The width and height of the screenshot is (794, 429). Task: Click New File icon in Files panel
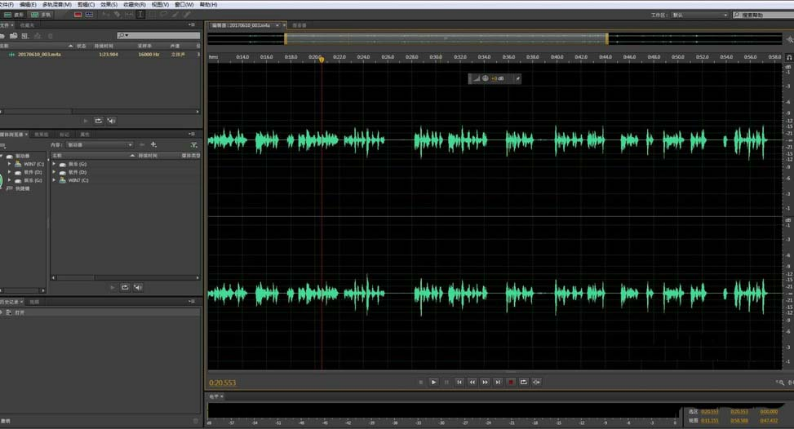point(25,35)
